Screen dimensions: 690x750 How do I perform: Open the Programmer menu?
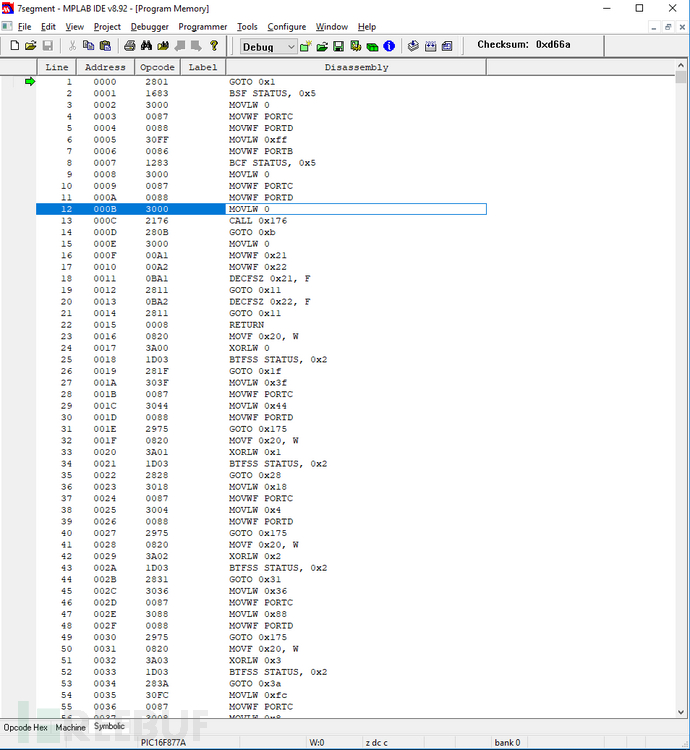point(203,27)
